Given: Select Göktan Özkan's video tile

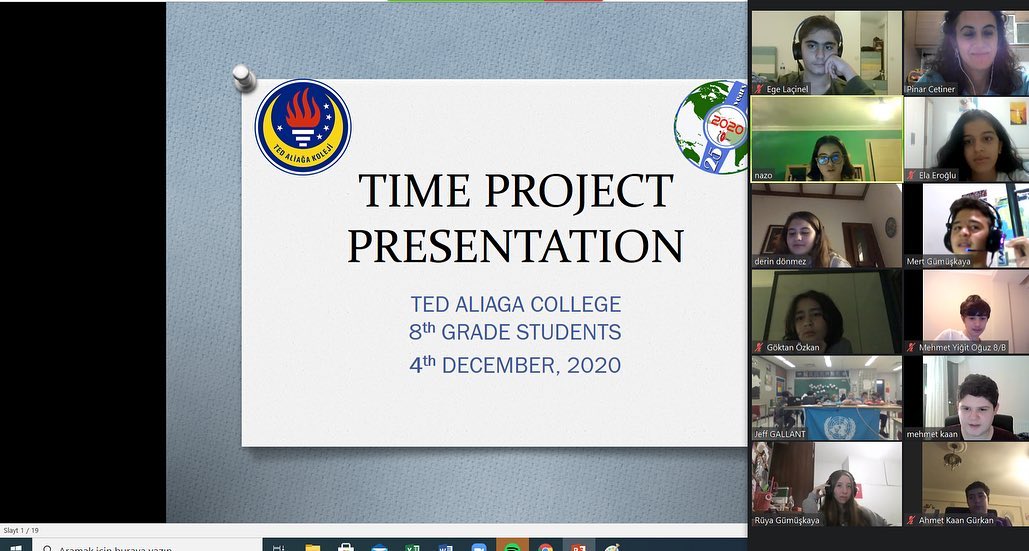Looking at the screenshot, I should (x=827, y=312).
